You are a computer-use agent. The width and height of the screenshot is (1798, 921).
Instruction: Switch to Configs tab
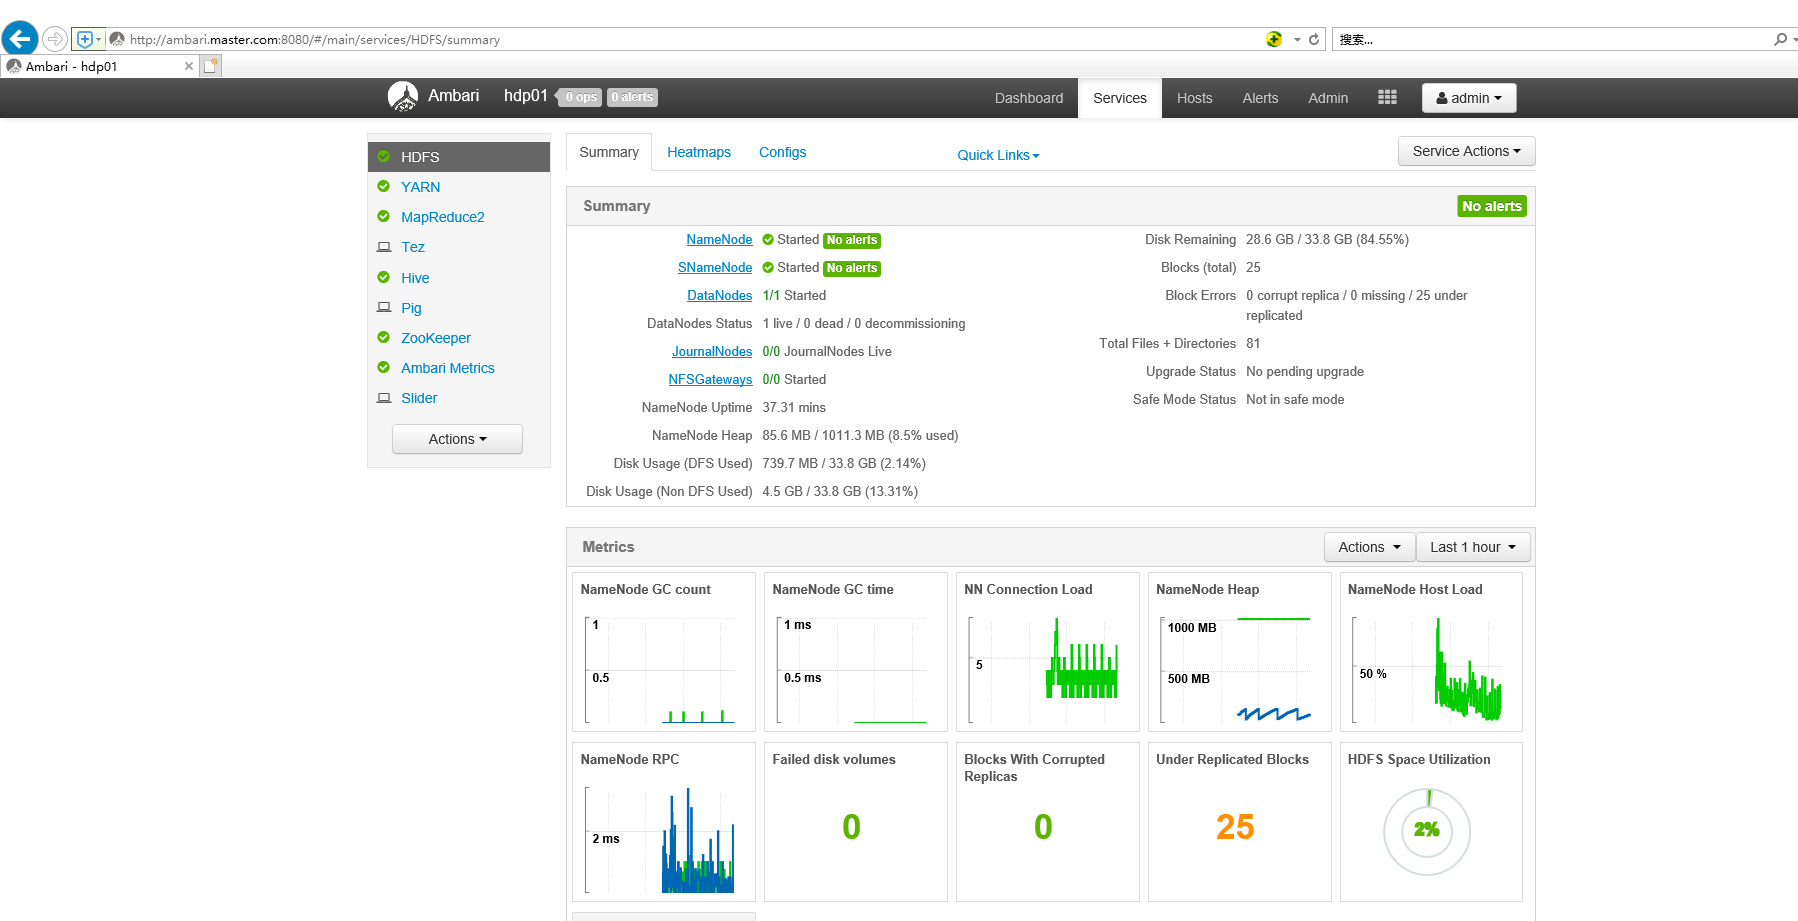(782, 152)
